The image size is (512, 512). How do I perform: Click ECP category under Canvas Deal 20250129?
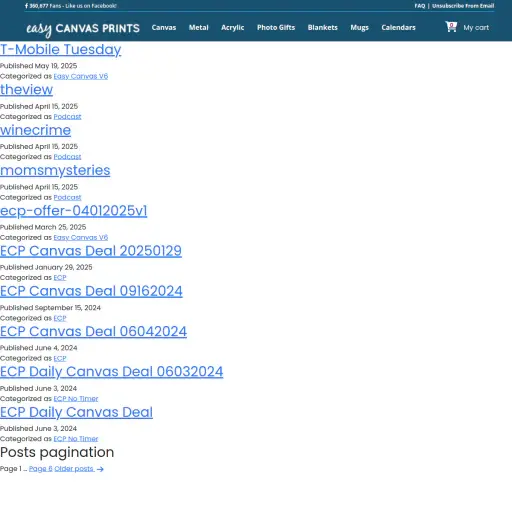coord(60,278)
